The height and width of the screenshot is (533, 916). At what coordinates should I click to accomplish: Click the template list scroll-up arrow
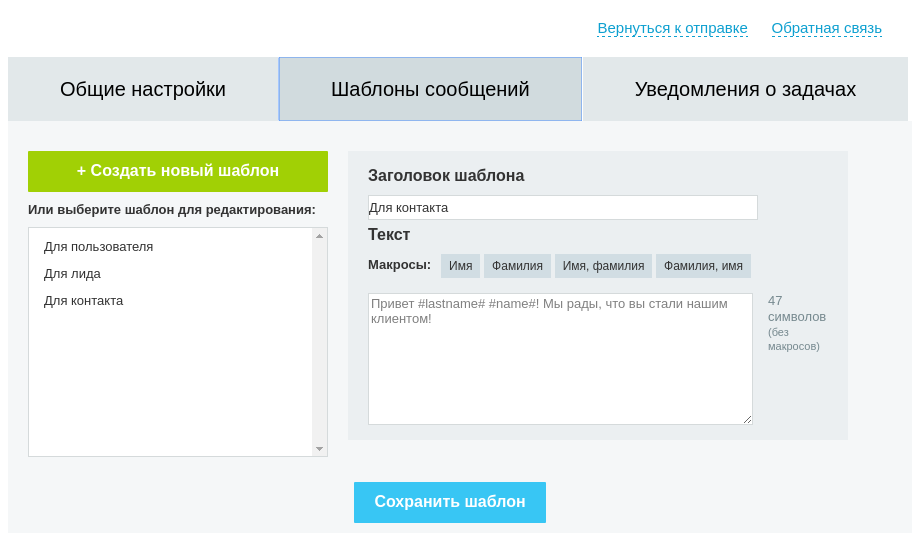pos(320,236)
